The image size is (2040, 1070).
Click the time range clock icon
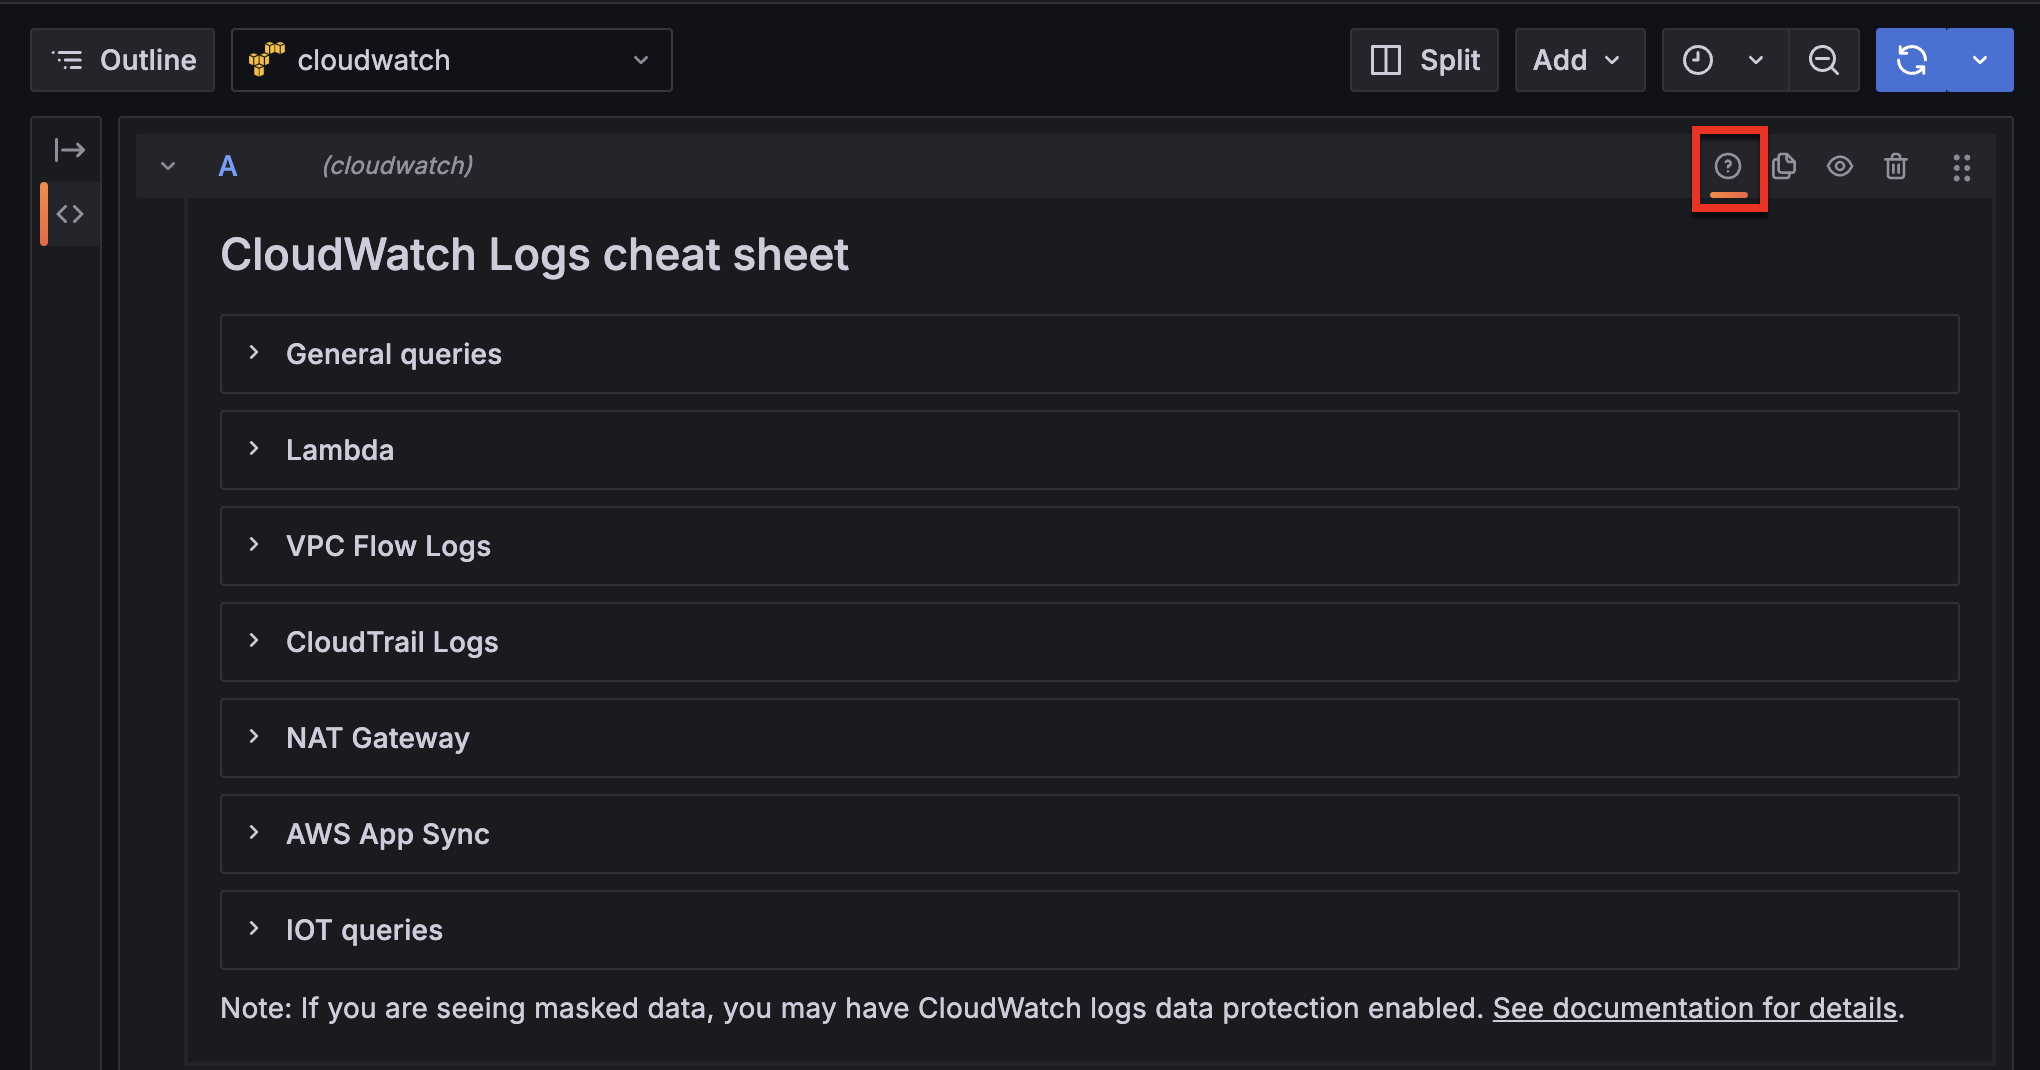[1697, 59]
